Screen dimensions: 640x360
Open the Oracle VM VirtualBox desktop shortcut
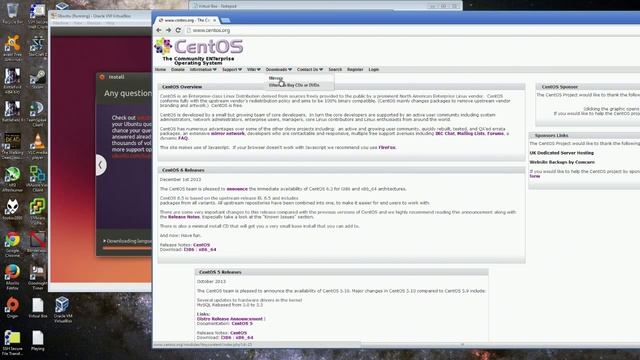[62, 309]
